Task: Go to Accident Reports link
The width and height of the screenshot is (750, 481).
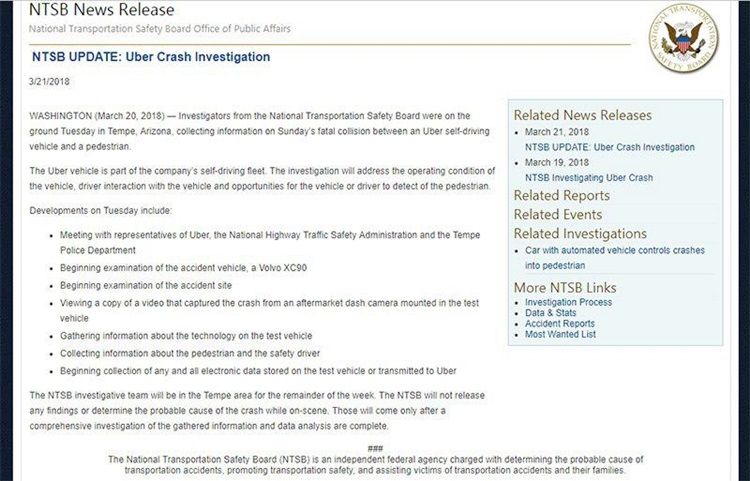Action: tap(560, 324)
